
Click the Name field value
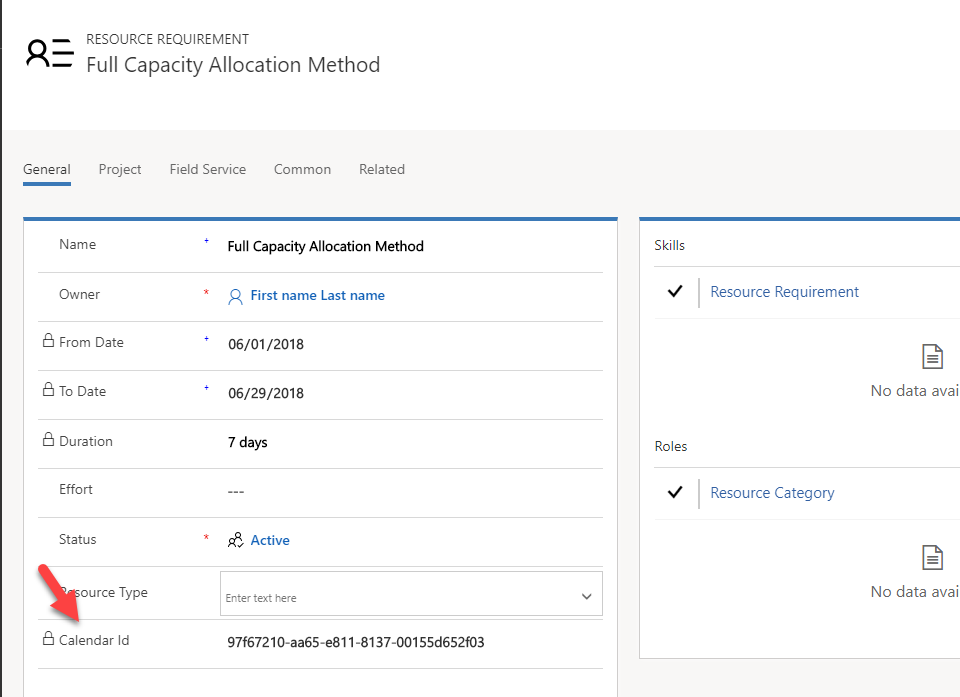[326, 246]
